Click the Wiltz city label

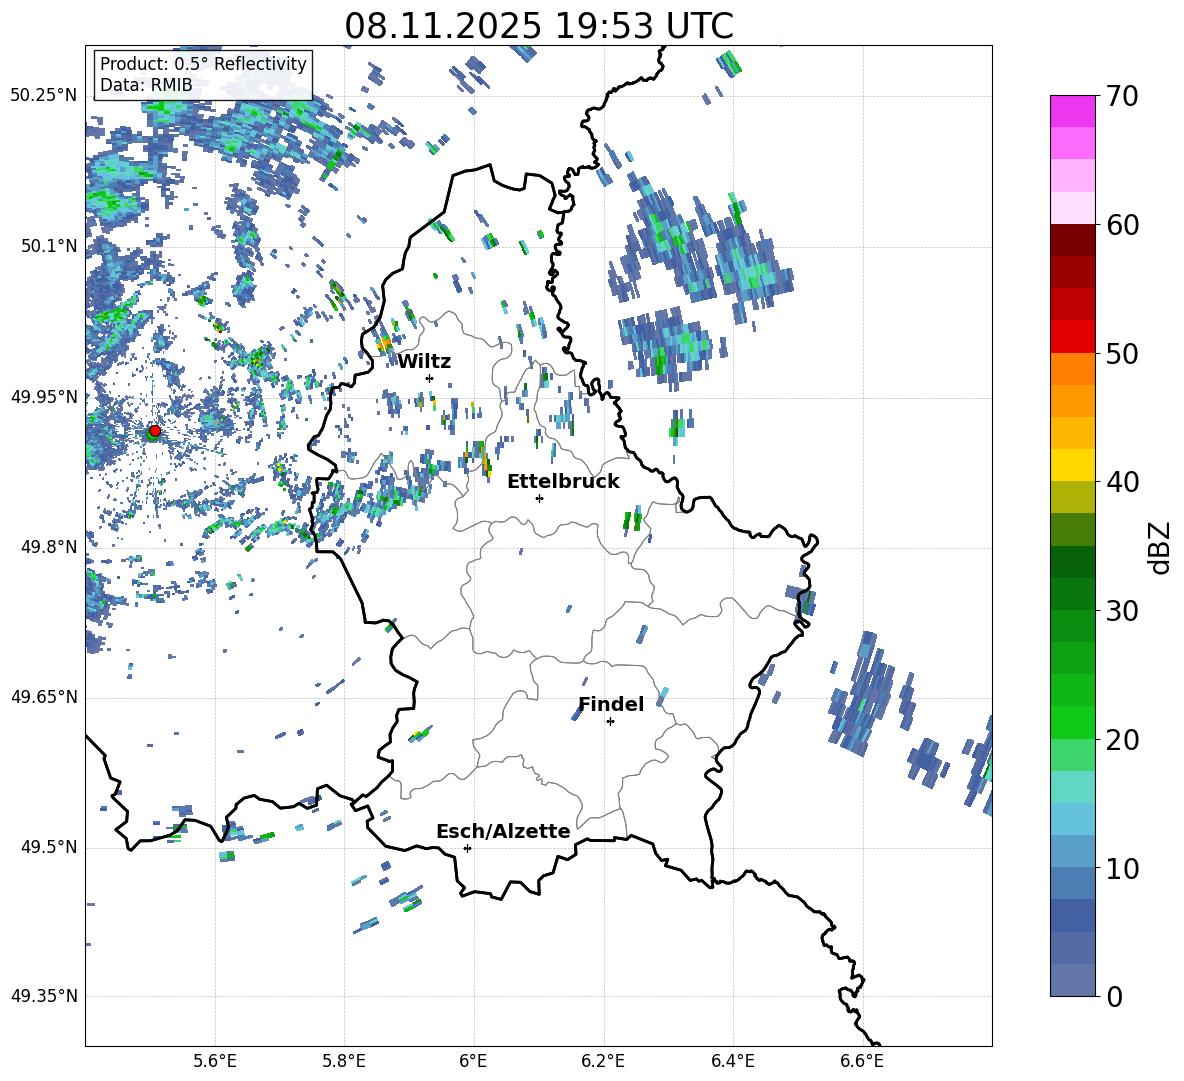click(424, 362)
